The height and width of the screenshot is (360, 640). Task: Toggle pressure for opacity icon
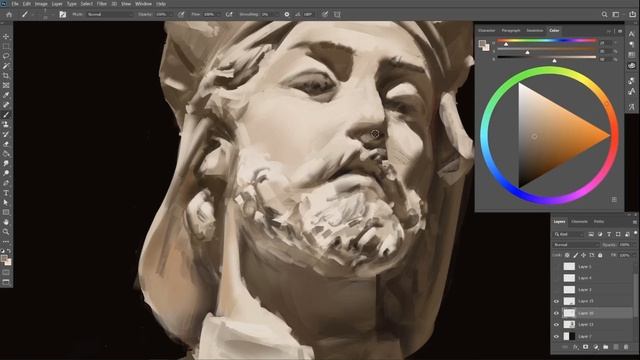click(181, 14)
